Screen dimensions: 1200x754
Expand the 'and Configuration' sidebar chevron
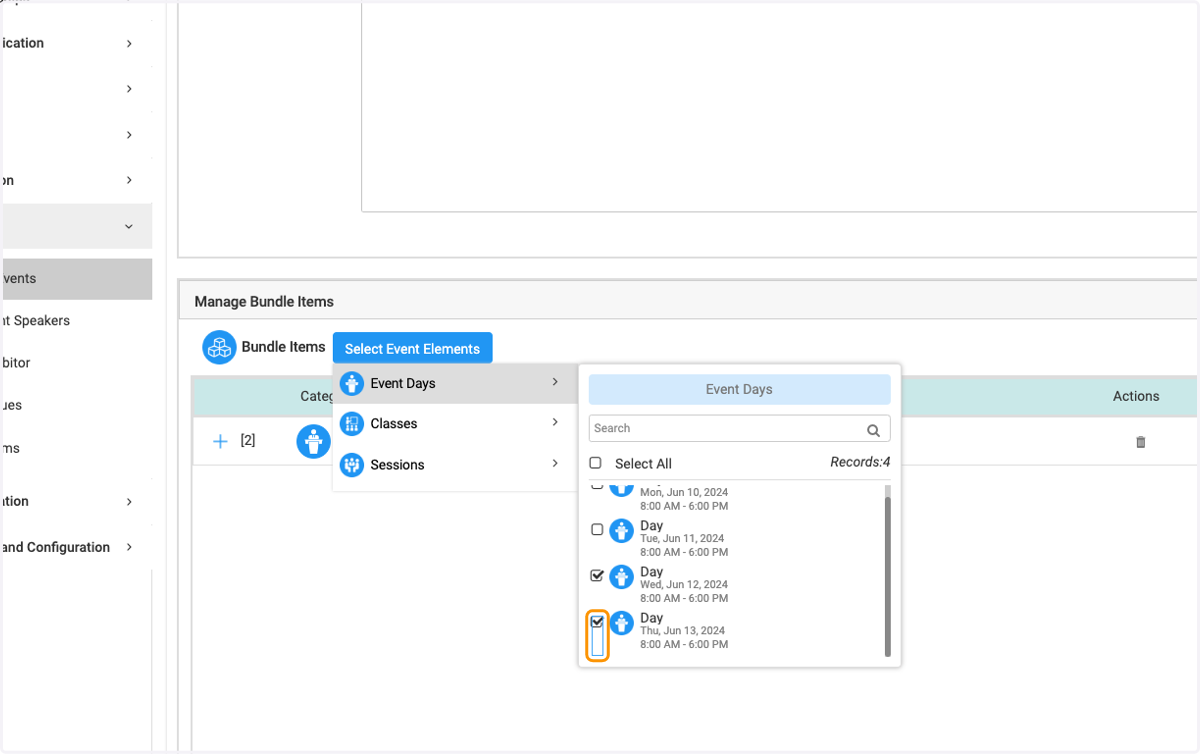tap(129, 547)
